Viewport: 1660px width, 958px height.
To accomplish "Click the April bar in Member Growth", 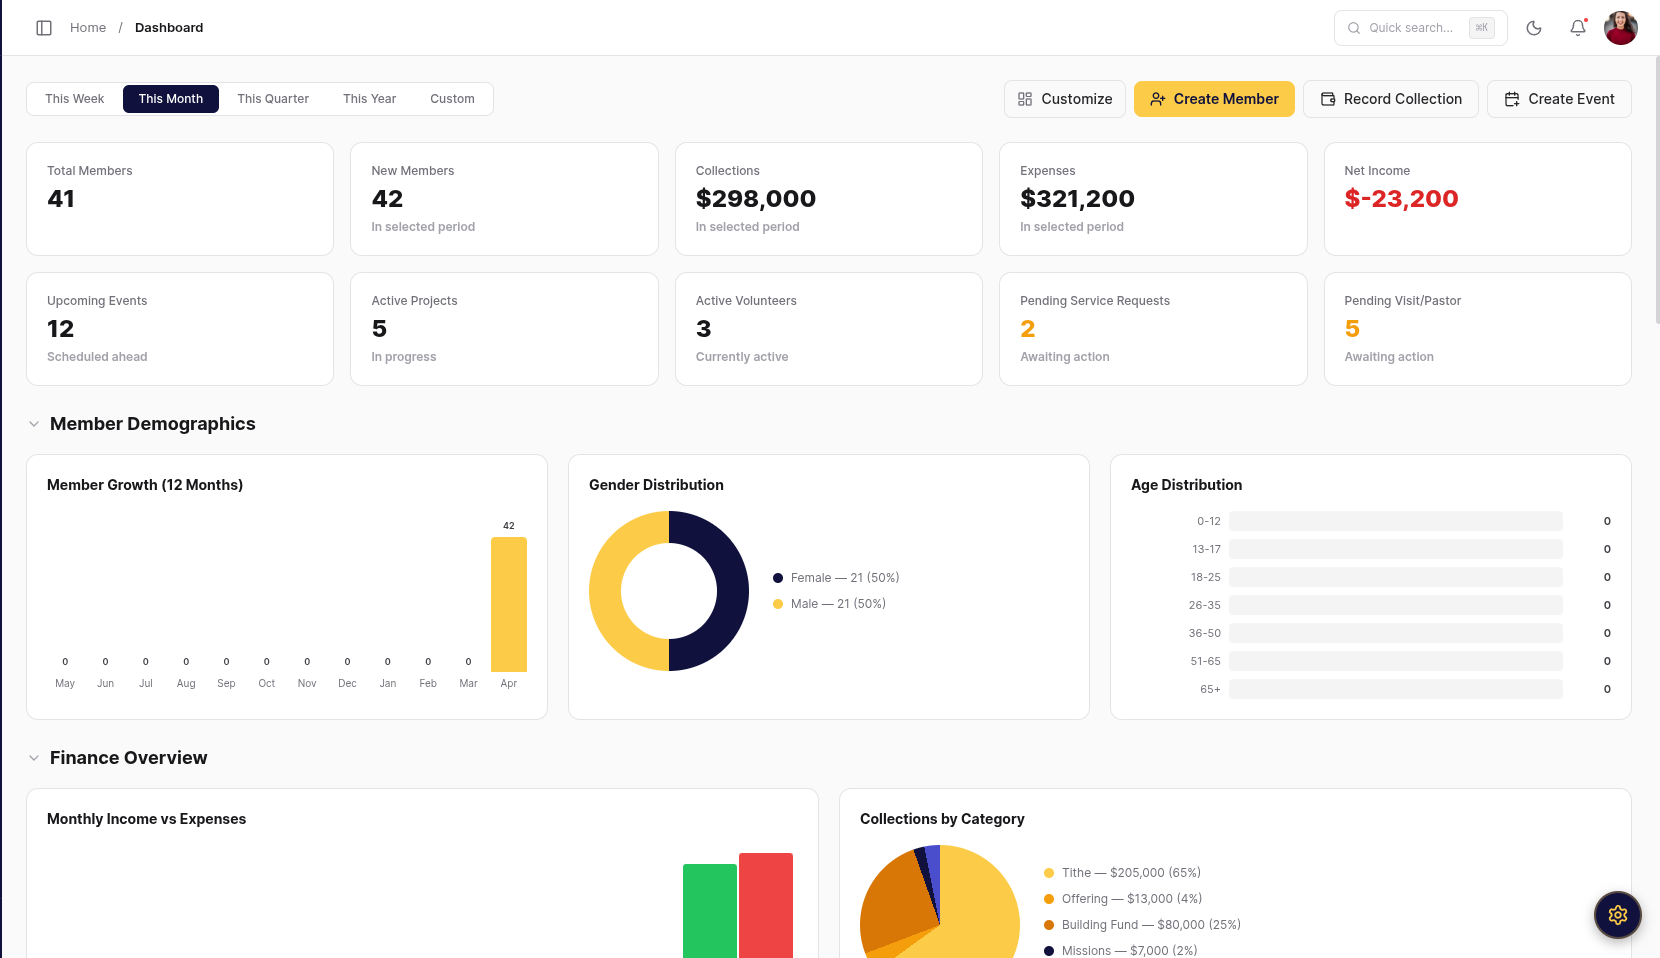I will click(x=509, y=604).
